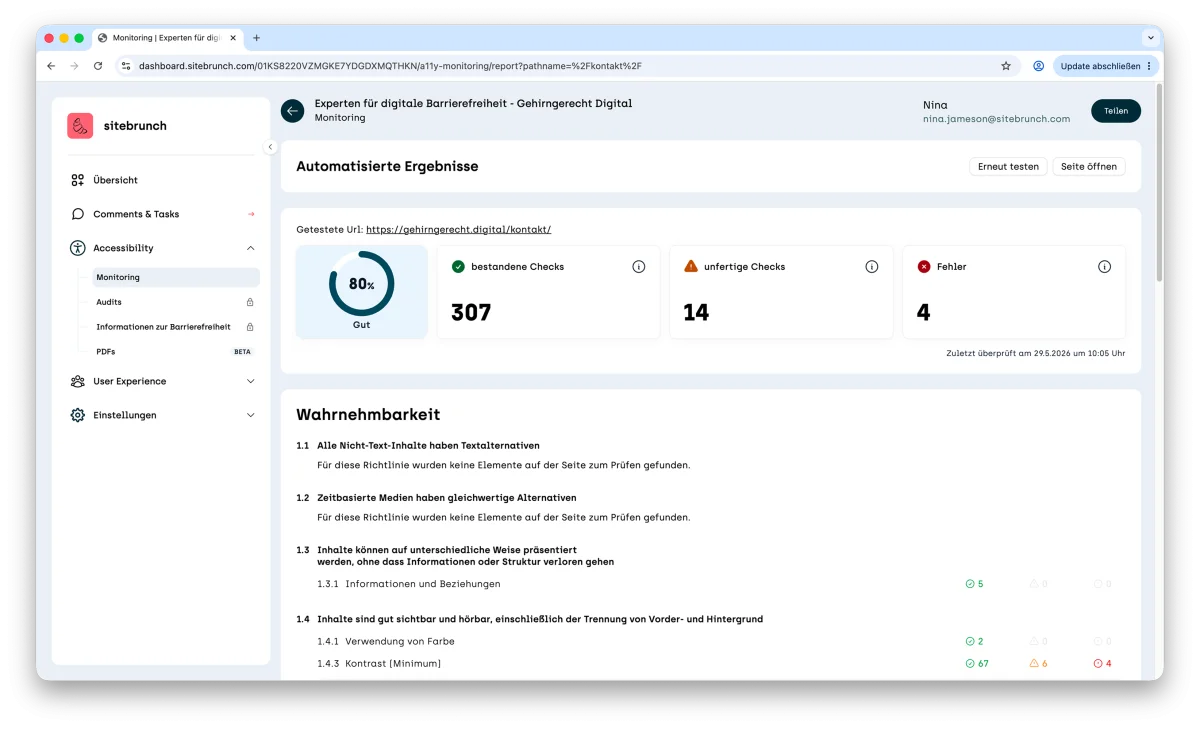Click passed count 5 for row 1.3.1
The height and width of the screenshot is (729, 1200).
974,584
